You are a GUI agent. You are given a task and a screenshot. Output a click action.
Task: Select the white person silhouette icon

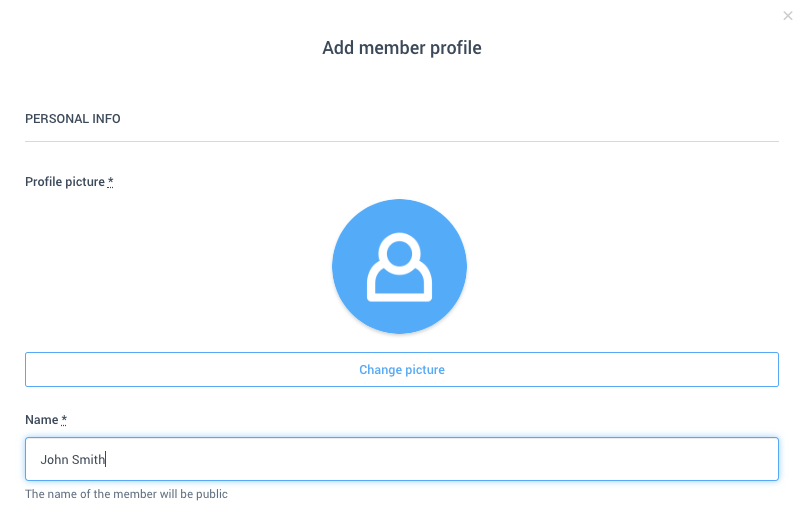click(x=399, y=267)
